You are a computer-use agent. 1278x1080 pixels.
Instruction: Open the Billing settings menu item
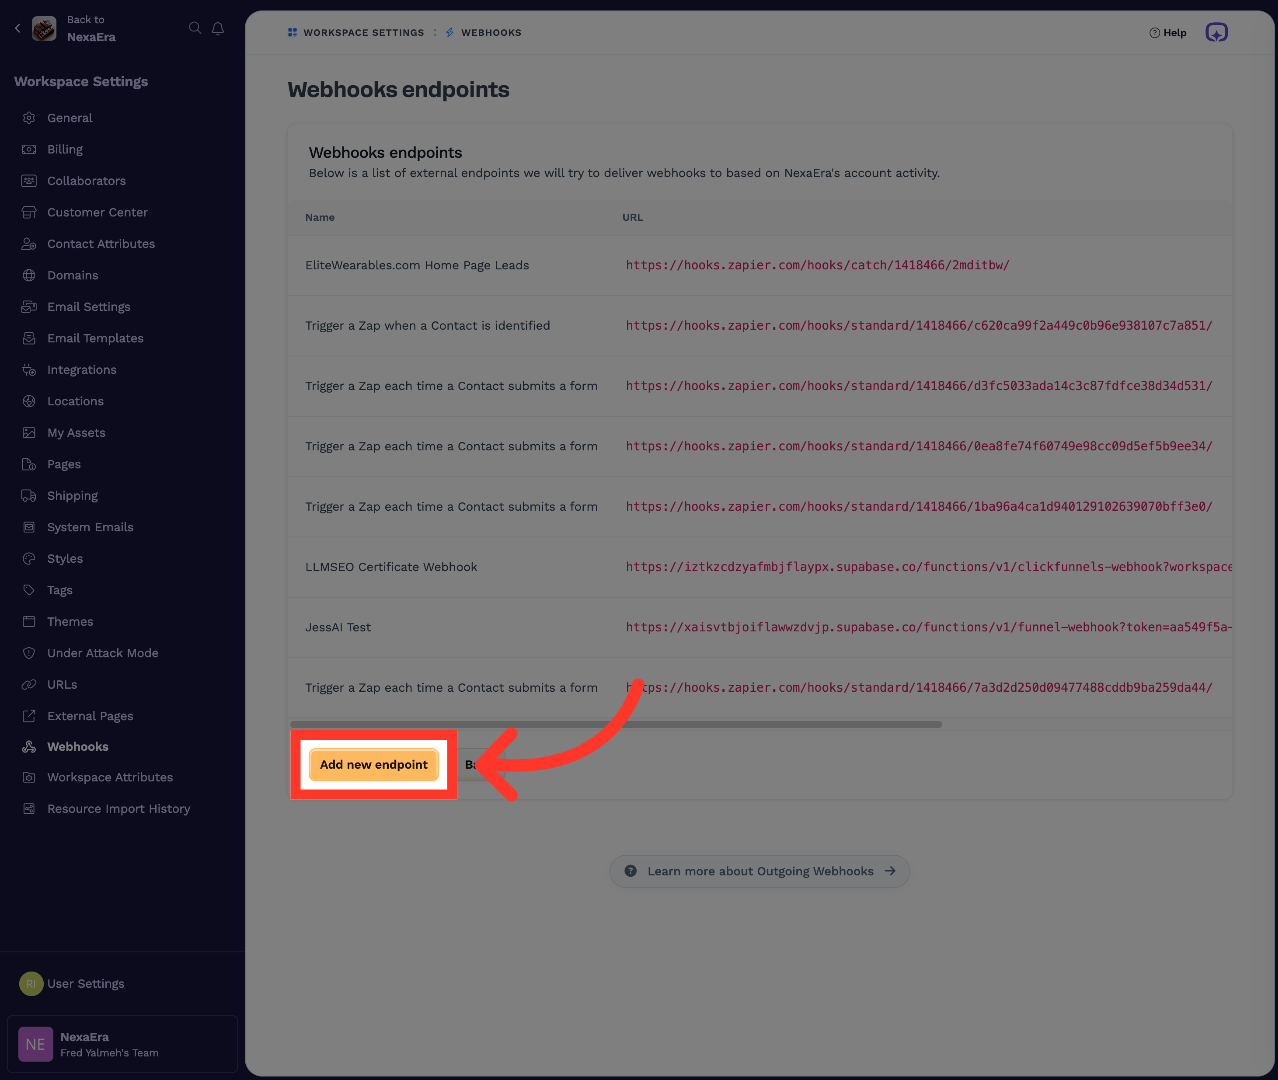coord(65,149)
